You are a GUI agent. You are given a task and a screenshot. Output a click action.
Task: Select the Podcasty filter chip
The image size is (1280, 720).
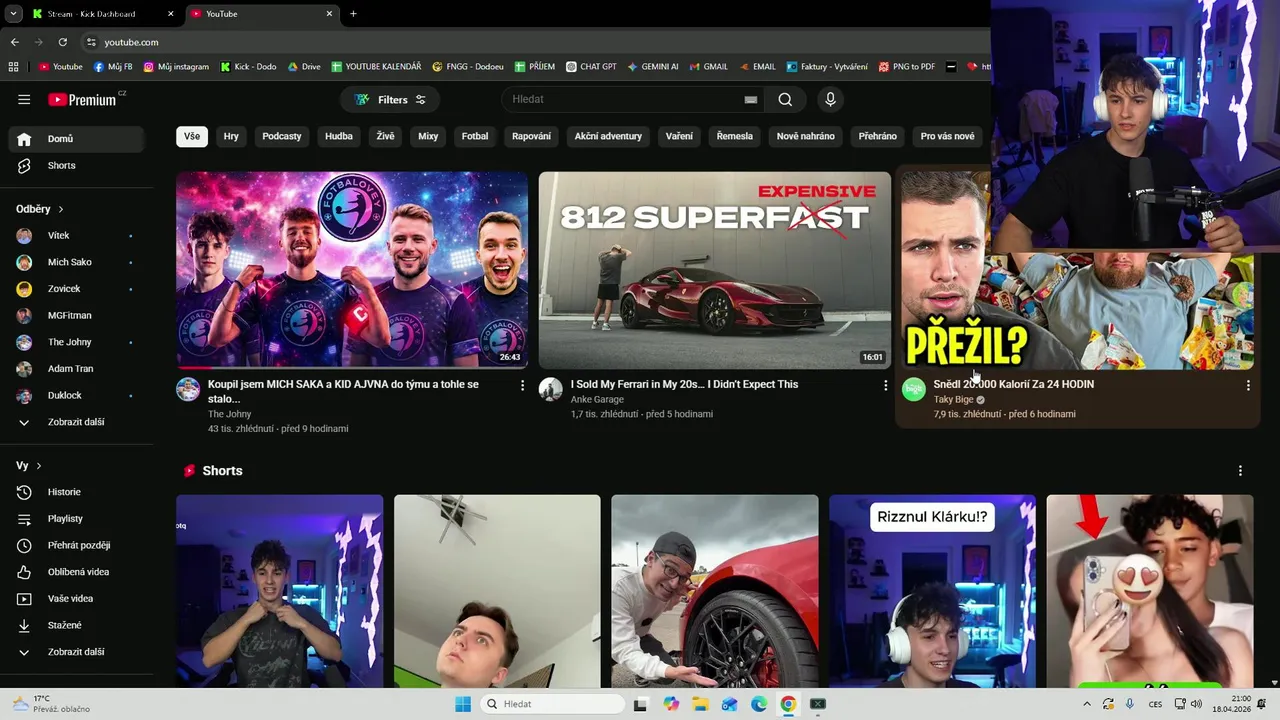[282, 136]
